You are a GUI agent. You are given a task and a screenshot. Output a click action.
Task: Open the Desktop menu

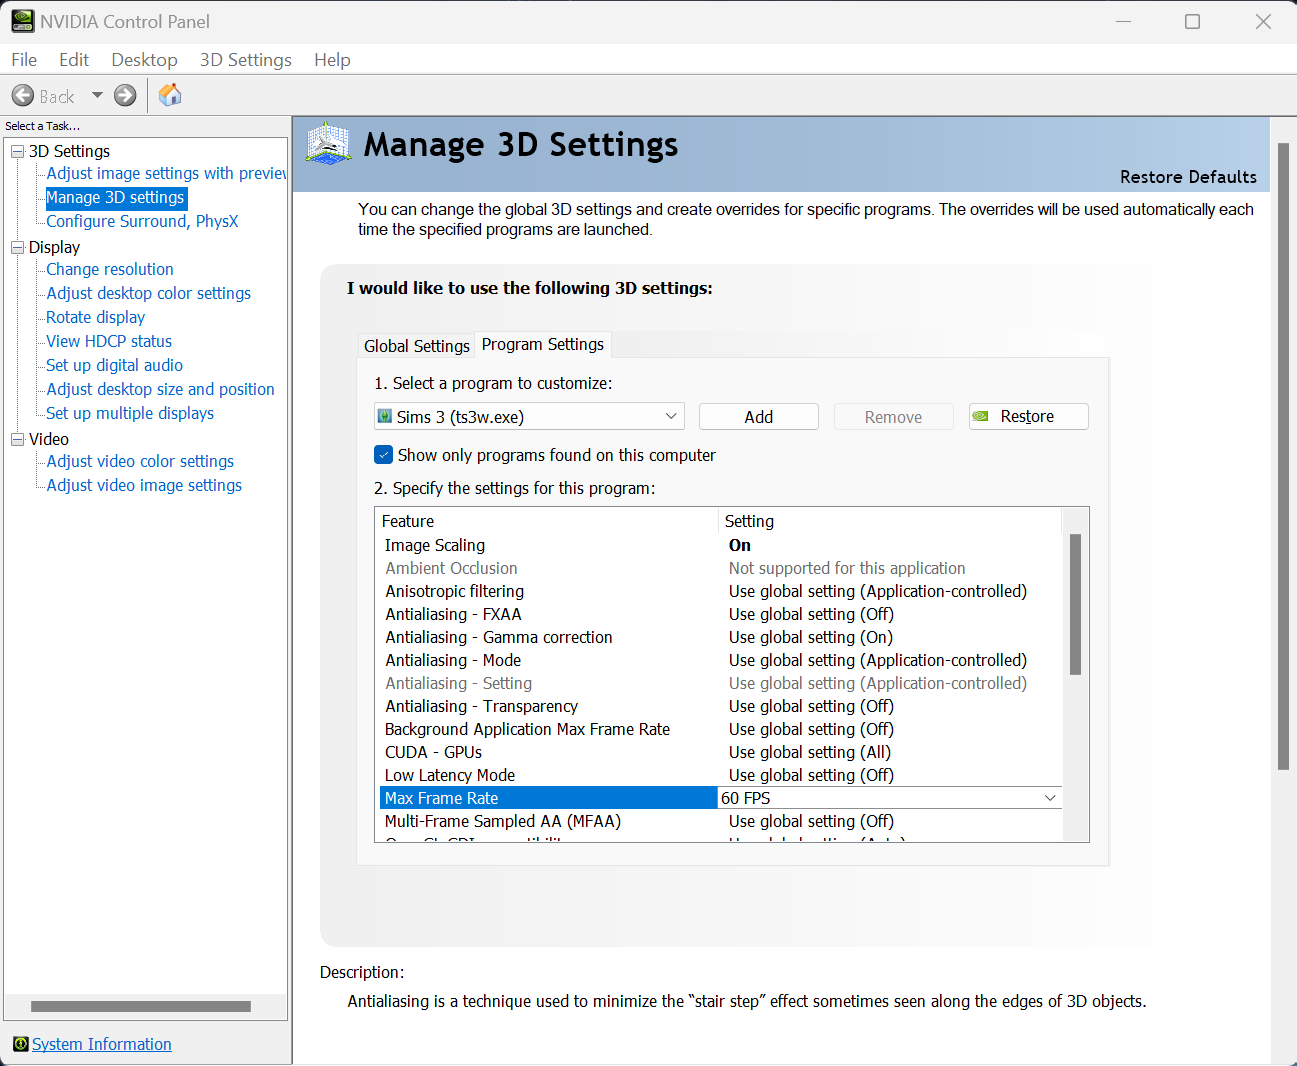pyautogui.click(x=144, y=60)
